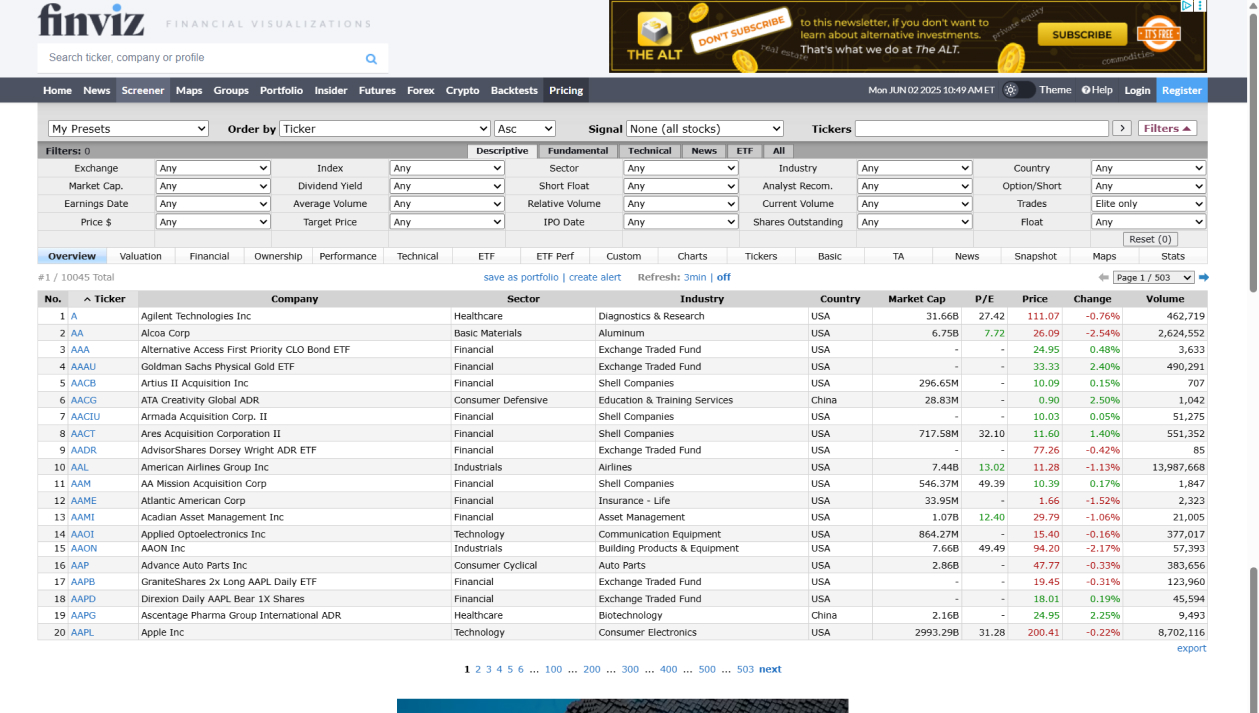This screenshot has width=1259, height=713.
Task: Switch to the Ownership view tab
Action: click(x=278, y=256)
